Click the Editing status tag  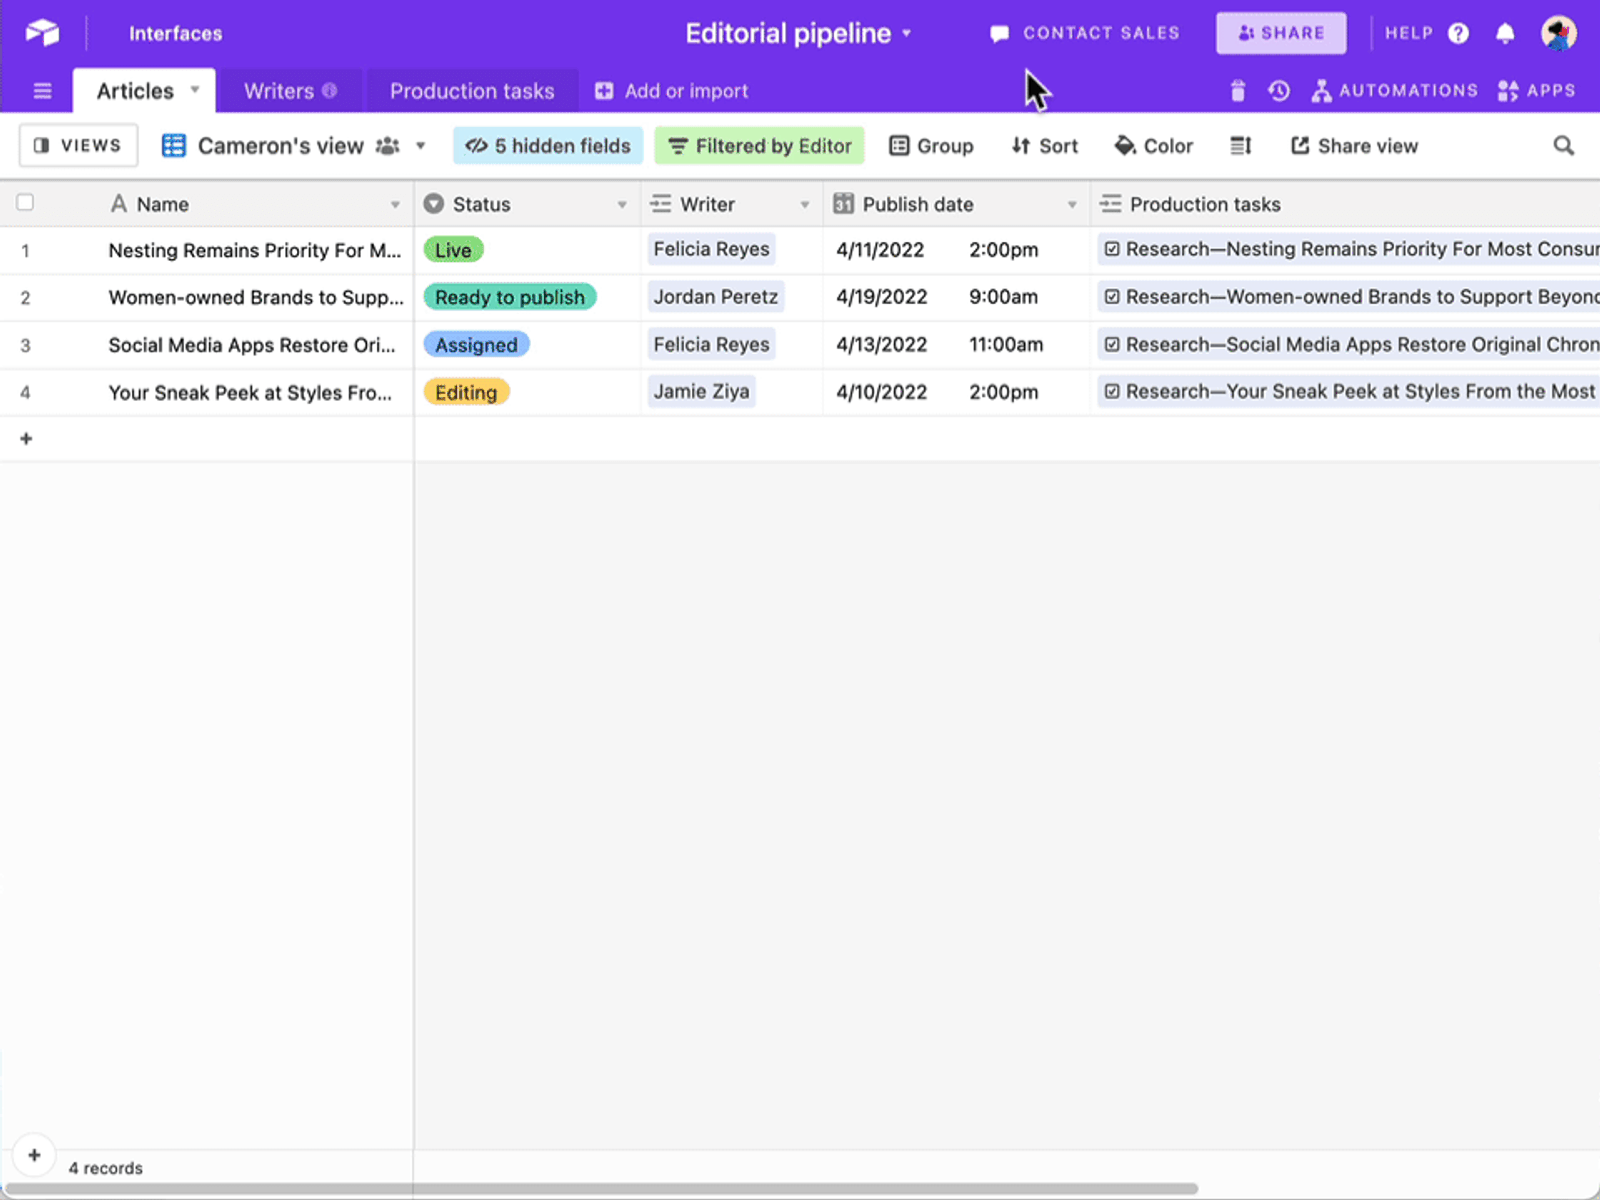pyautogui.click(x=466, y=392)
